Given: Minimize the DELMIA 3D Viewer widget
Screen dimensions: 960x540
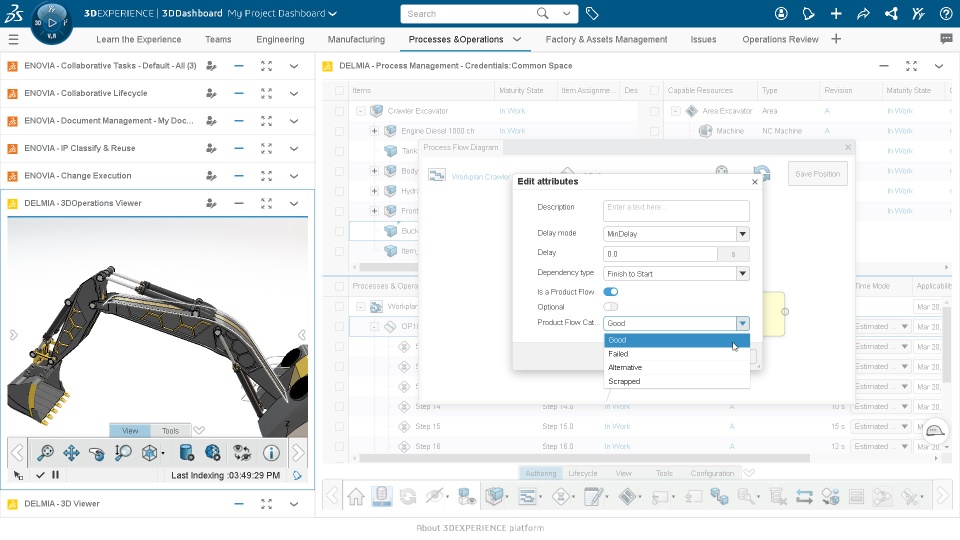Looking at the screenshot, I should [239, 504].
